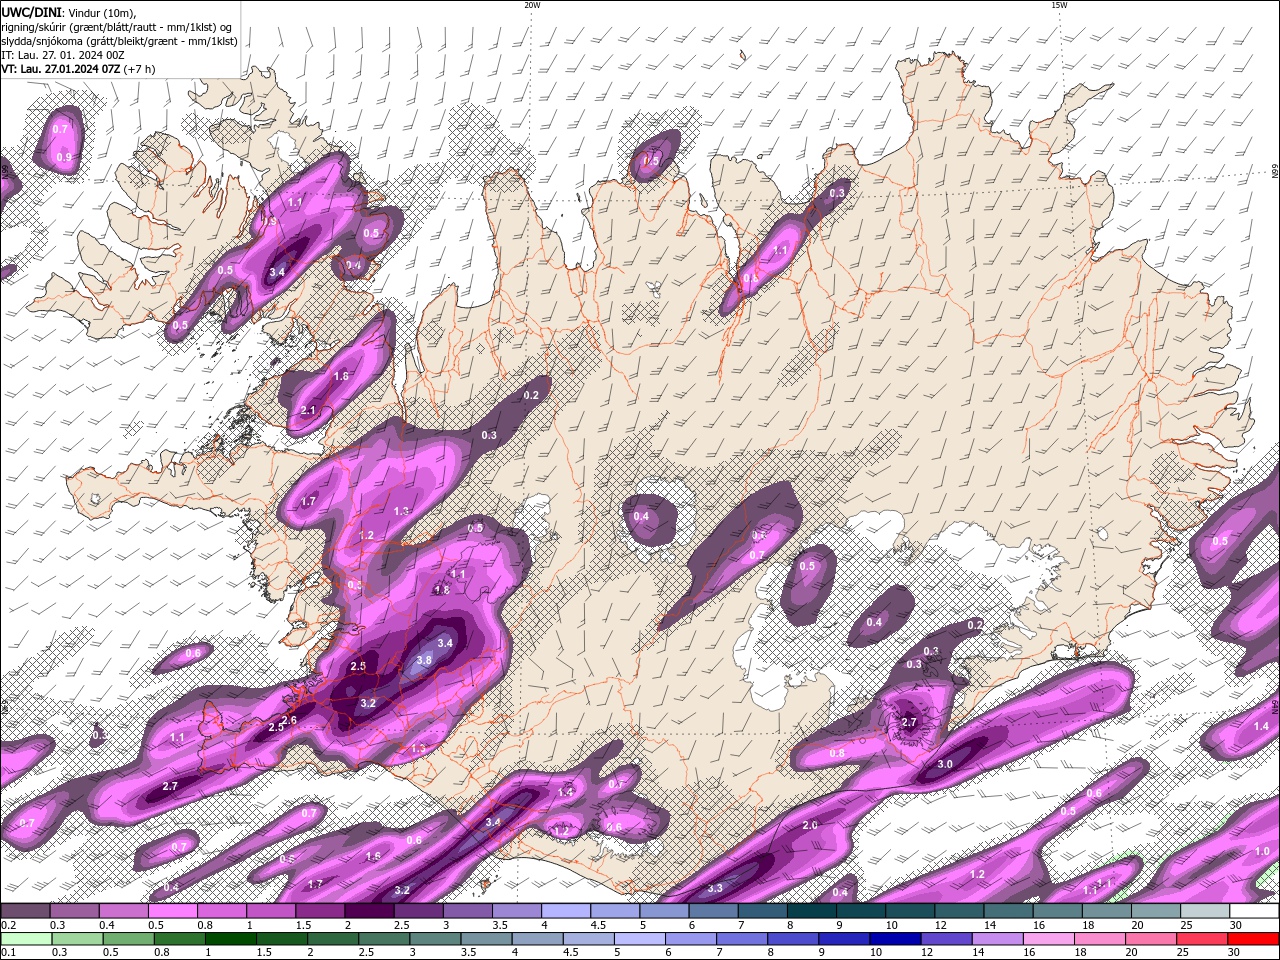This screenshot has width=1280, height=960.
Task: Click snow legend label 0.2
Action: [x=8, y=925]
